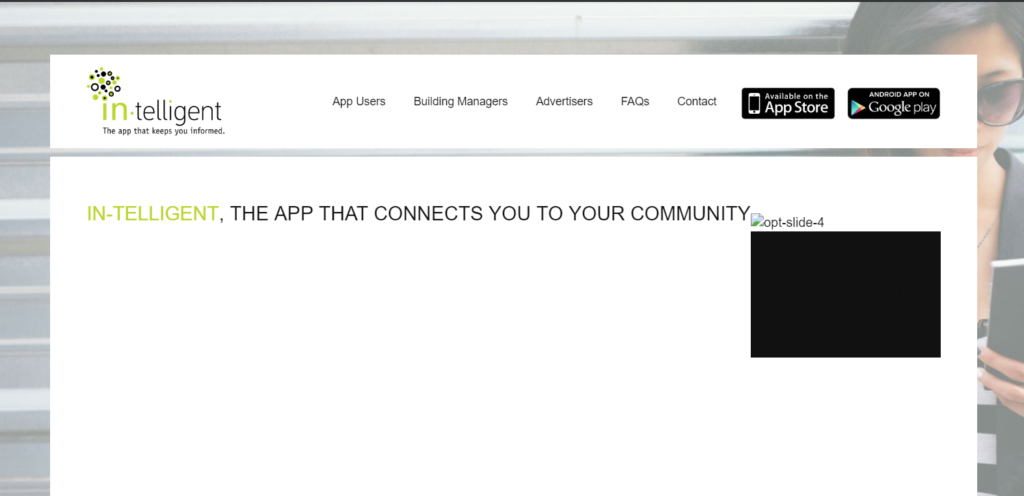Open the Contact page

tap(697, 101)
